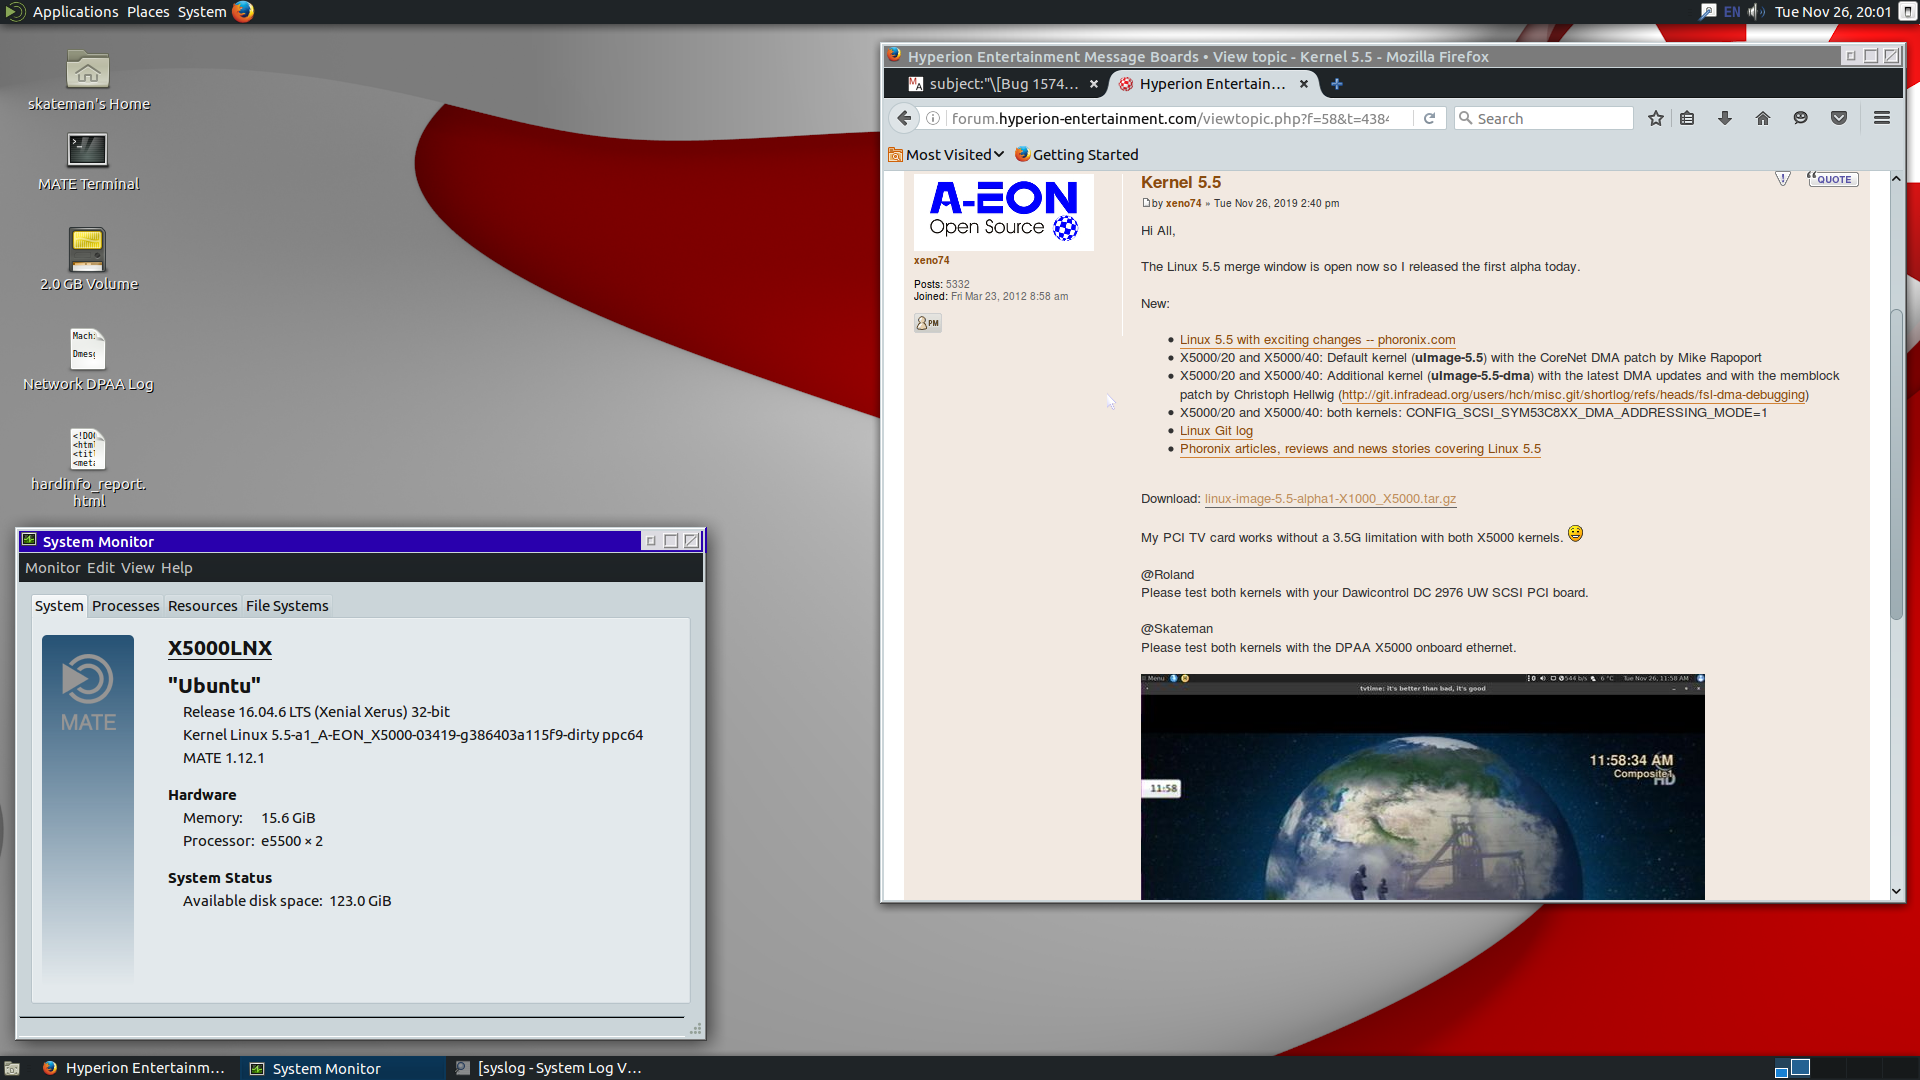Send PM to xeno74 icon

point(928,323)
